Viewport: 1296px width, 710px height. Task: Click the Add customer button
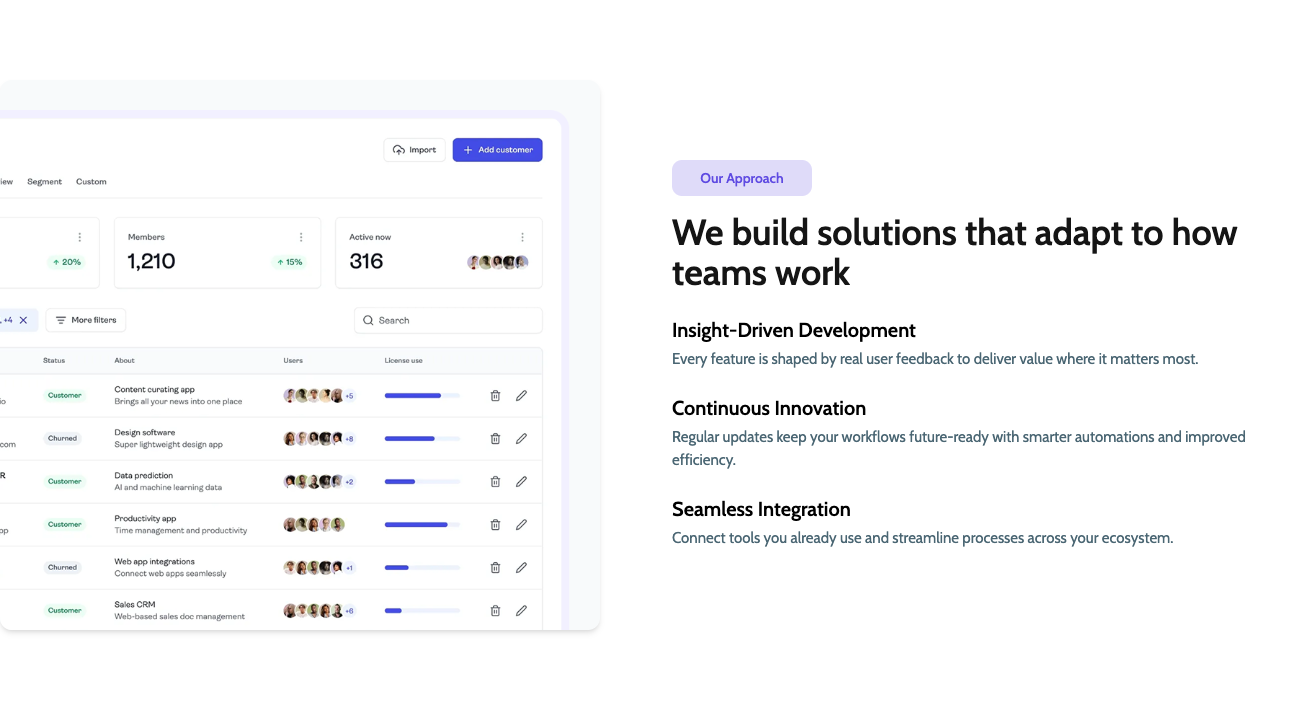(497, 150)
